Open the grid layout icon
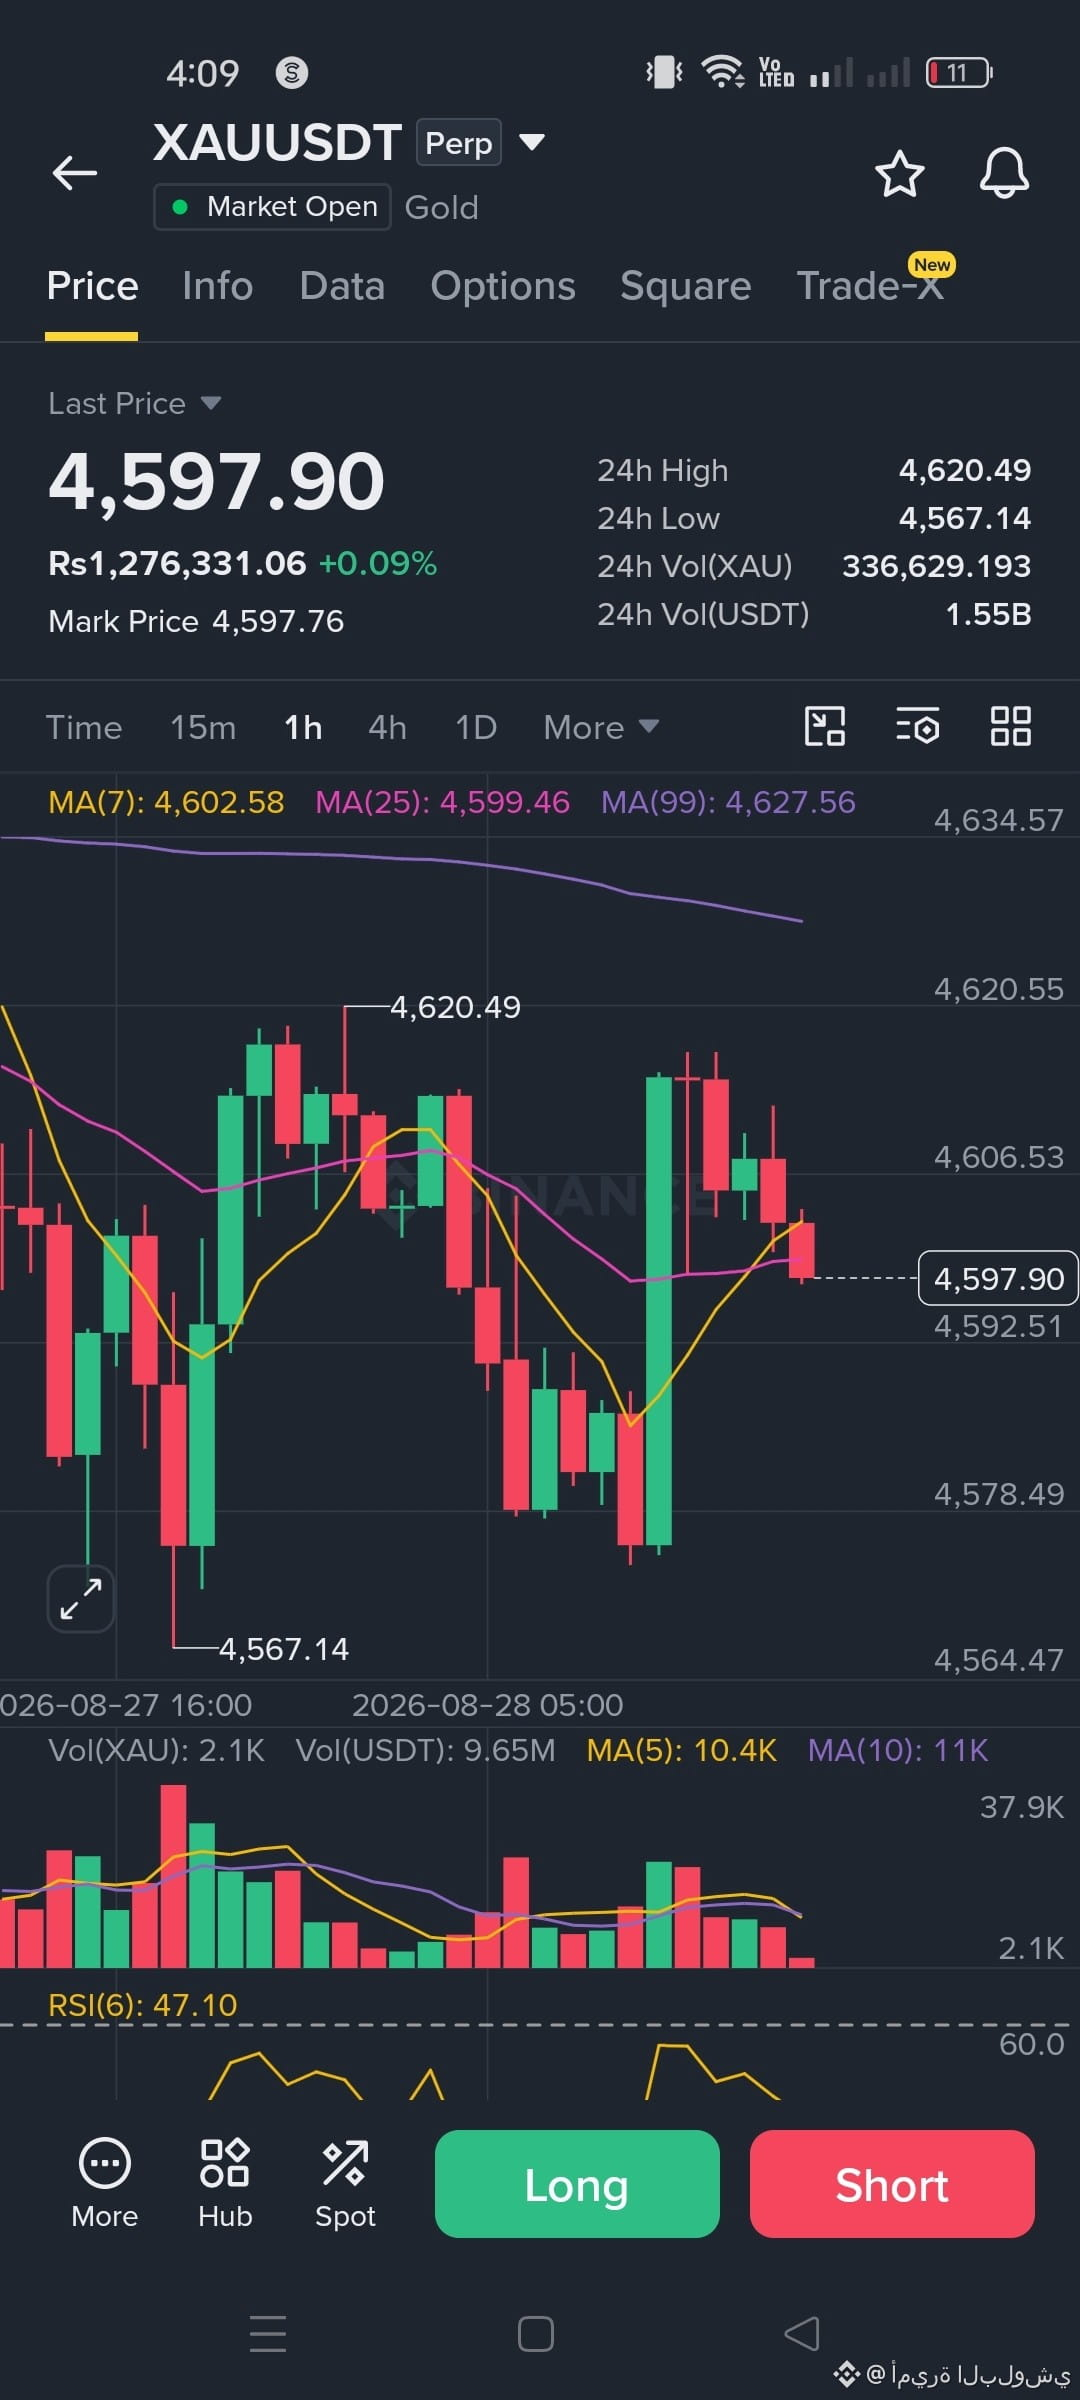The height and width of the screenshot is (2400, 1080). (x=1010, y=726)
